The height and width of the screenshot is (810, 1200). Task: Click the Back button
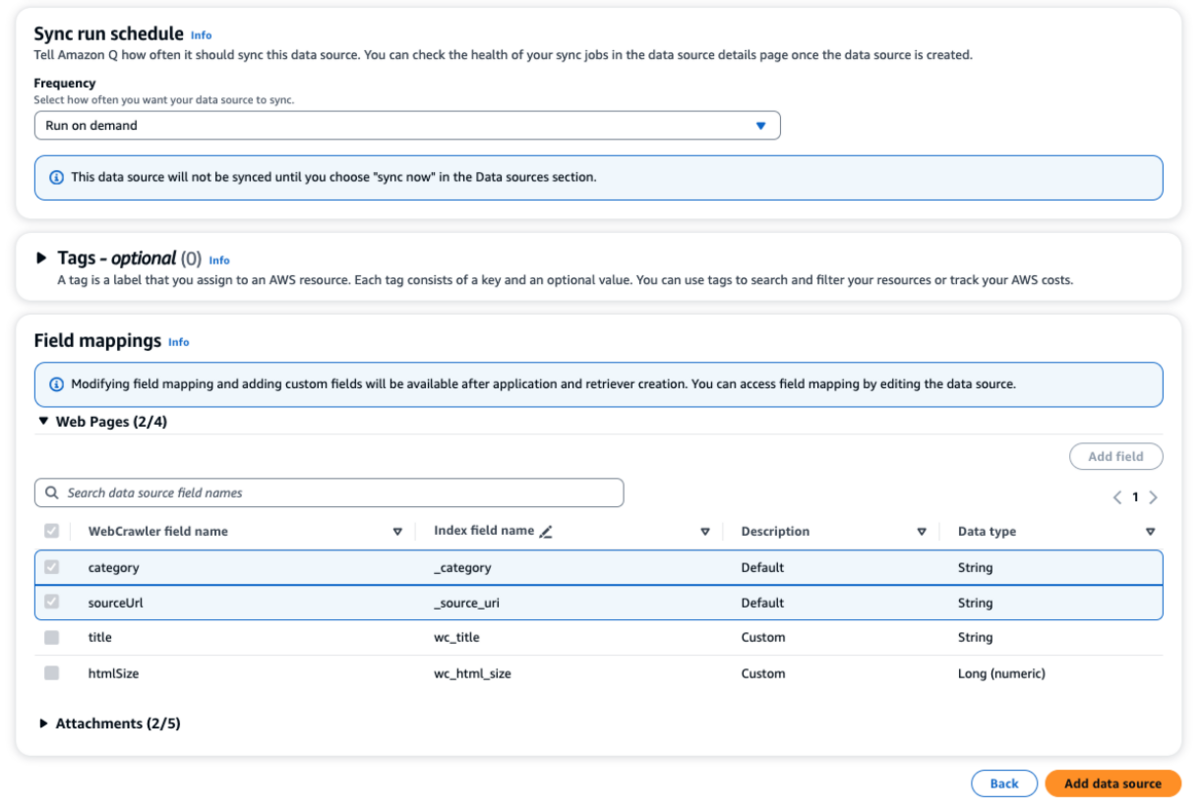tap(1004, 783)
